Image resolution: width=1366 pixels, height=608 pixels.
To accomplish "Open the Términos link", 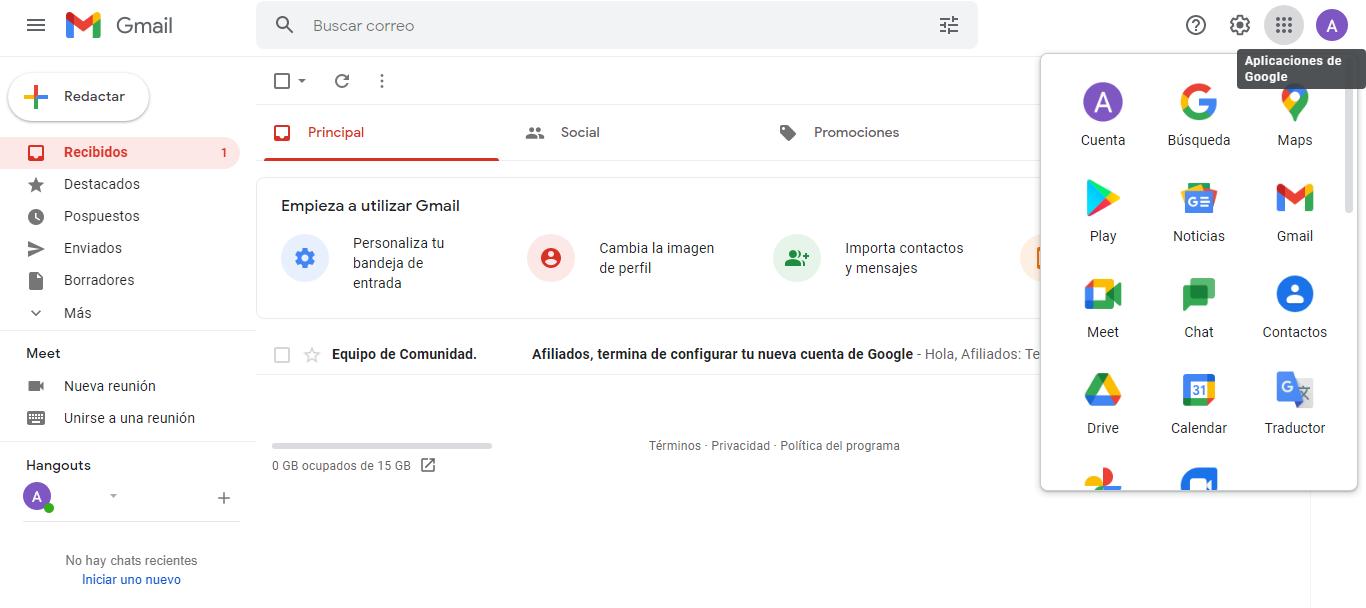I will (675, 446).
